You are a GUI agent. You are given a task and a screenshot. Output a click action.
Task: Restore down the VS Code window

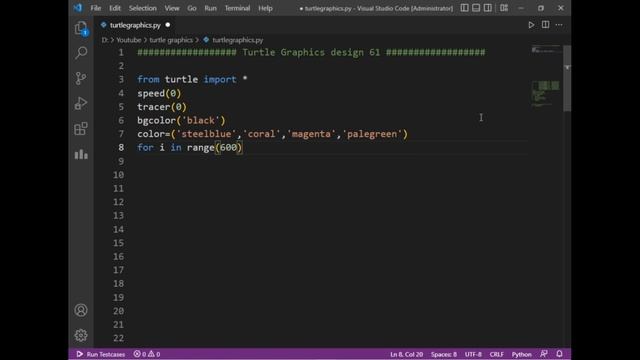541,8
